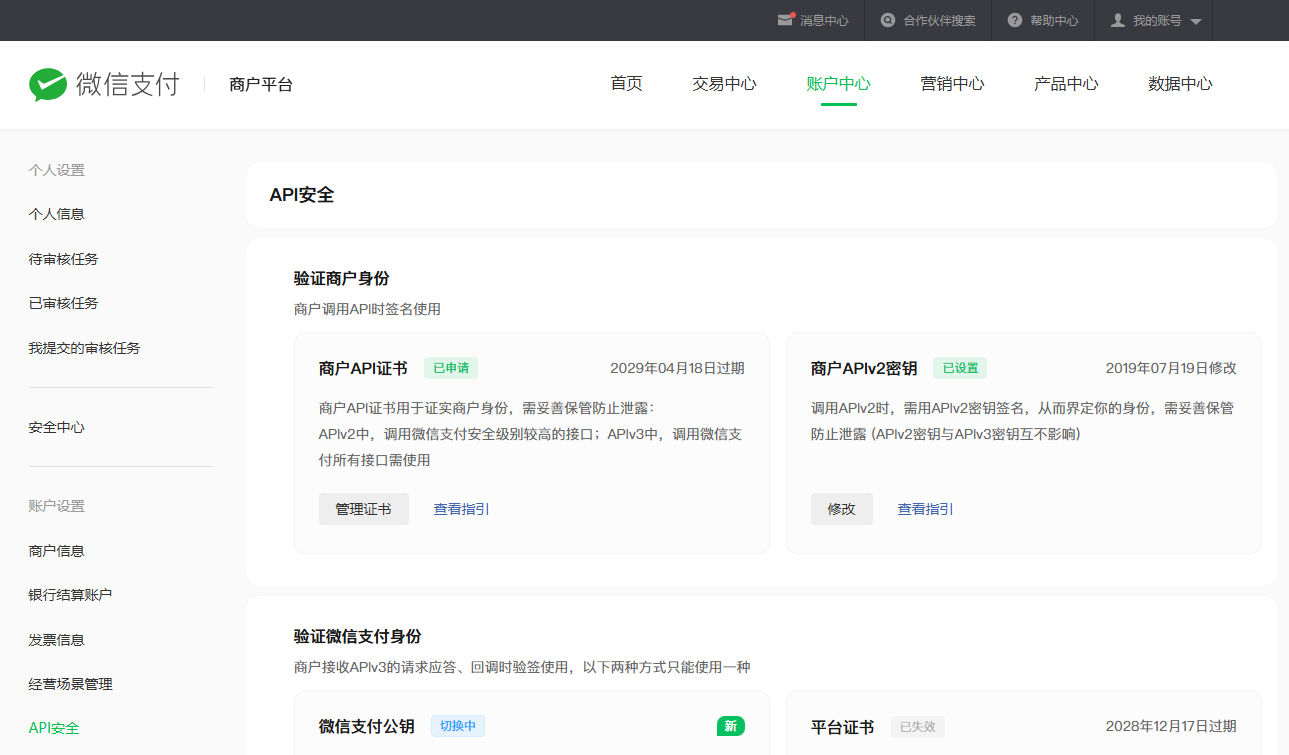Click the 商户APIv2密钥 card title
The height and width of the screenshot is (755, 1289).
(864, 368)
